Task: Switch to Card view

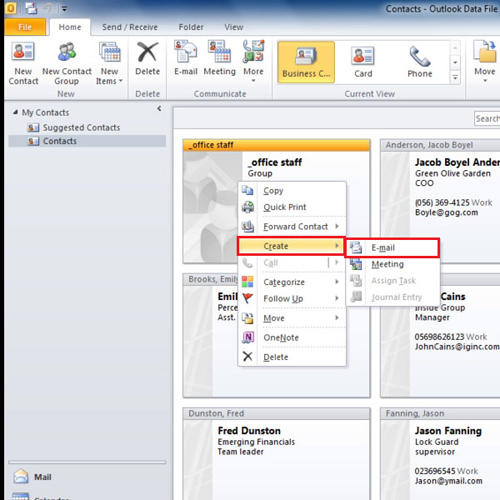Action: click(363, 62)
